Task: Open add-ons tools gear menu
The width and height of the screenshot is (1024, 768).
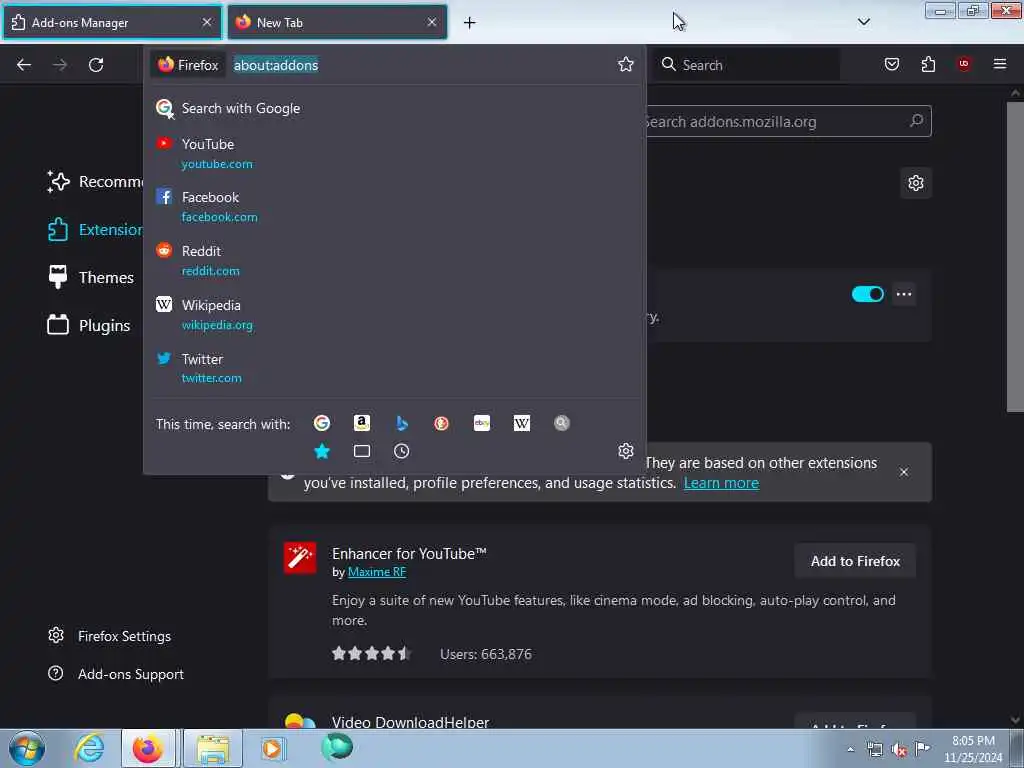Action: click(x=916, y=183)
